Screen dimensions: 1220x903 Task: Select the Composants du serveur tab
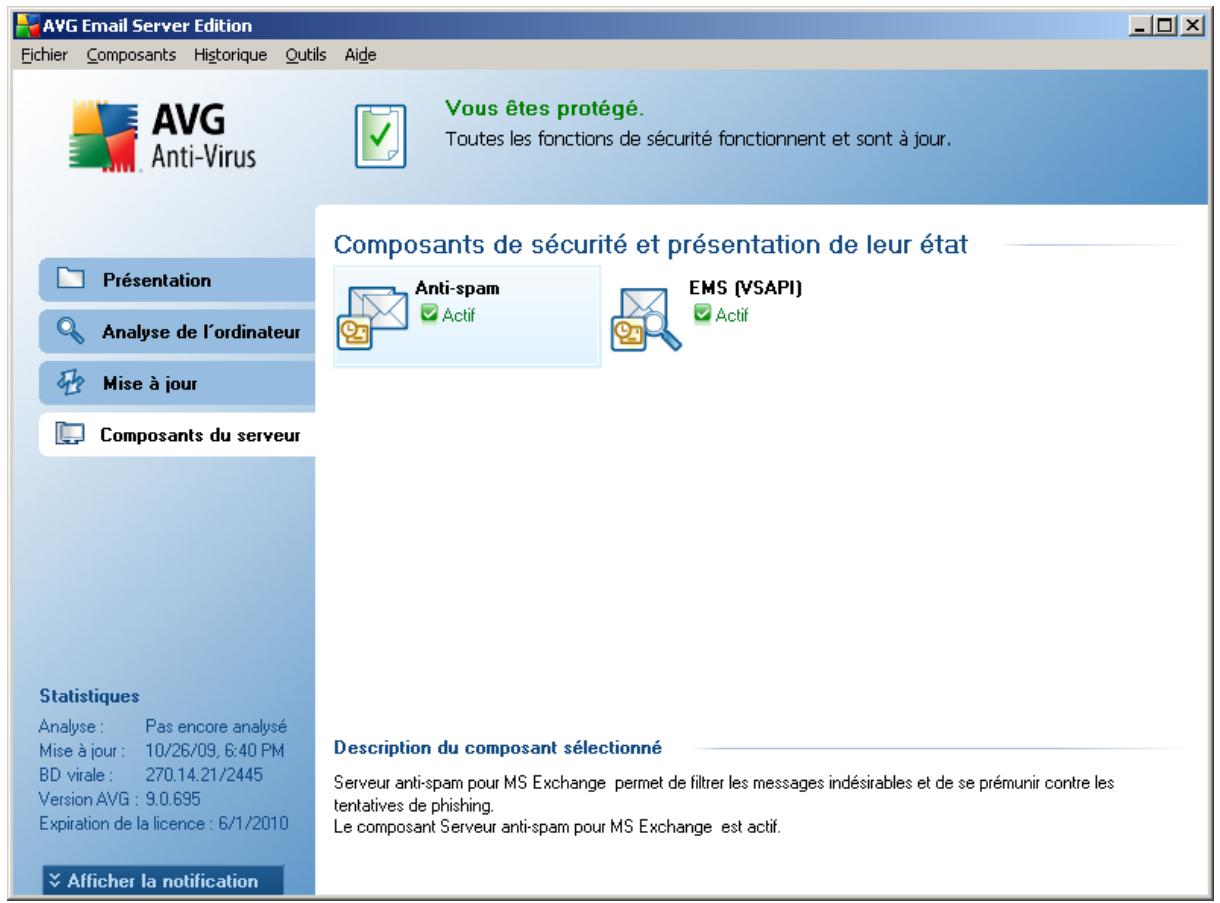pyautogui.click(x=177, y=437)
